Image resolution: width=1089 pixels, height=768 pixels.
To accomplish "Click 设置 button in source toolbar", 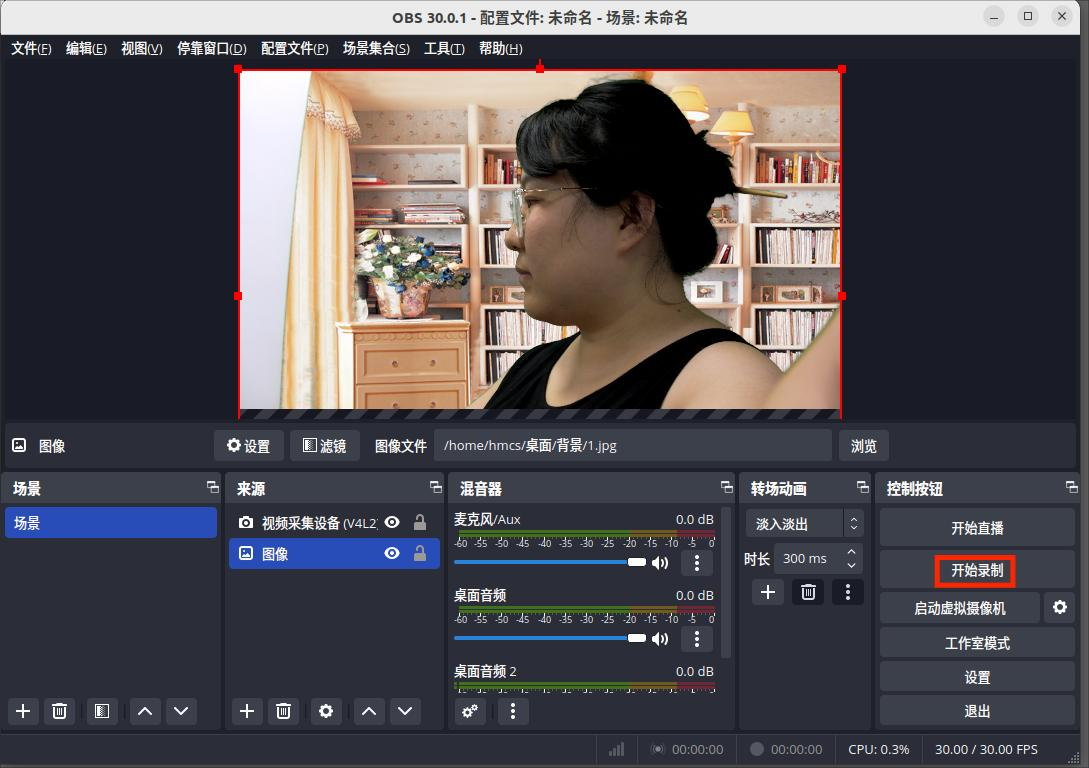I will (x=249, y=446).
